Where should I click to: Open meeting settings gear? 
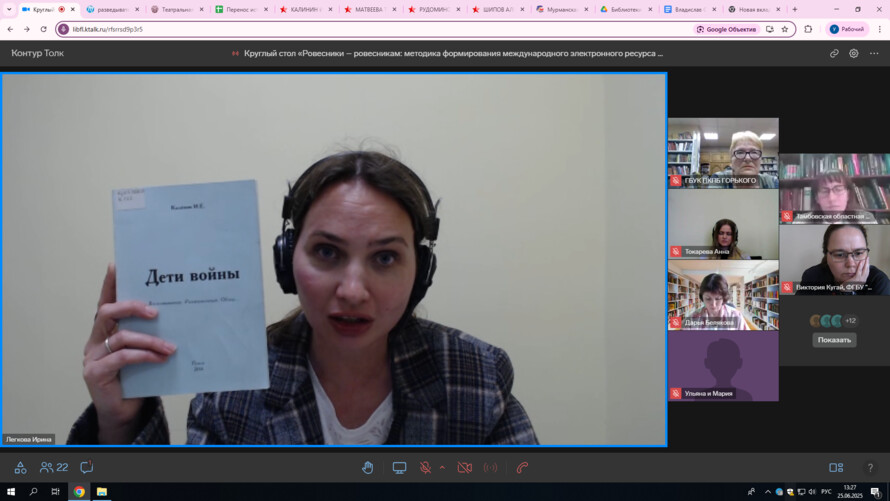pyautogui.click(x=854, y=53)
